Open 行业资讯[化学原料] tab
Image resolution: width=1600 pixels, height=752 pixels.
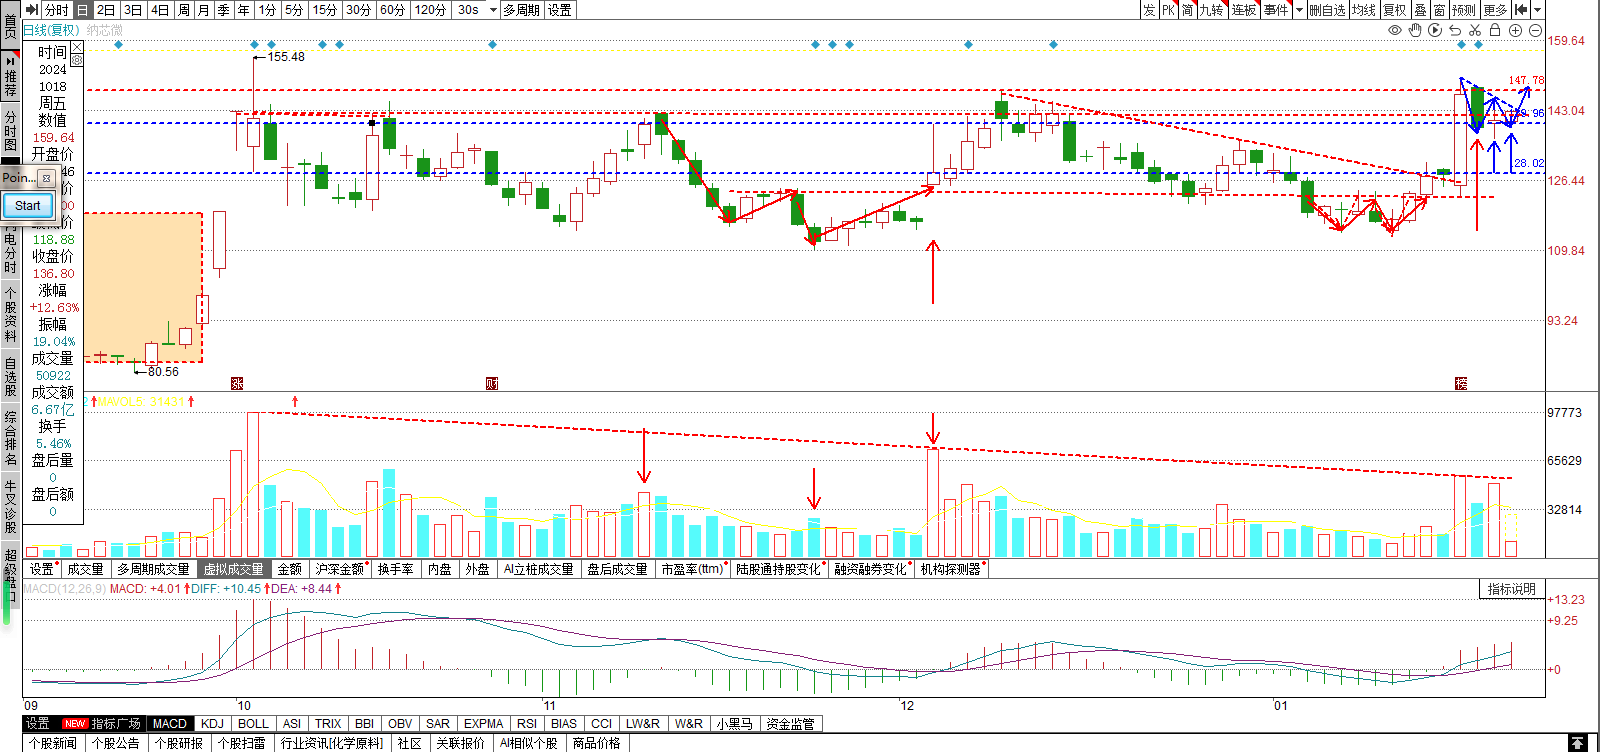coord(331,743)
